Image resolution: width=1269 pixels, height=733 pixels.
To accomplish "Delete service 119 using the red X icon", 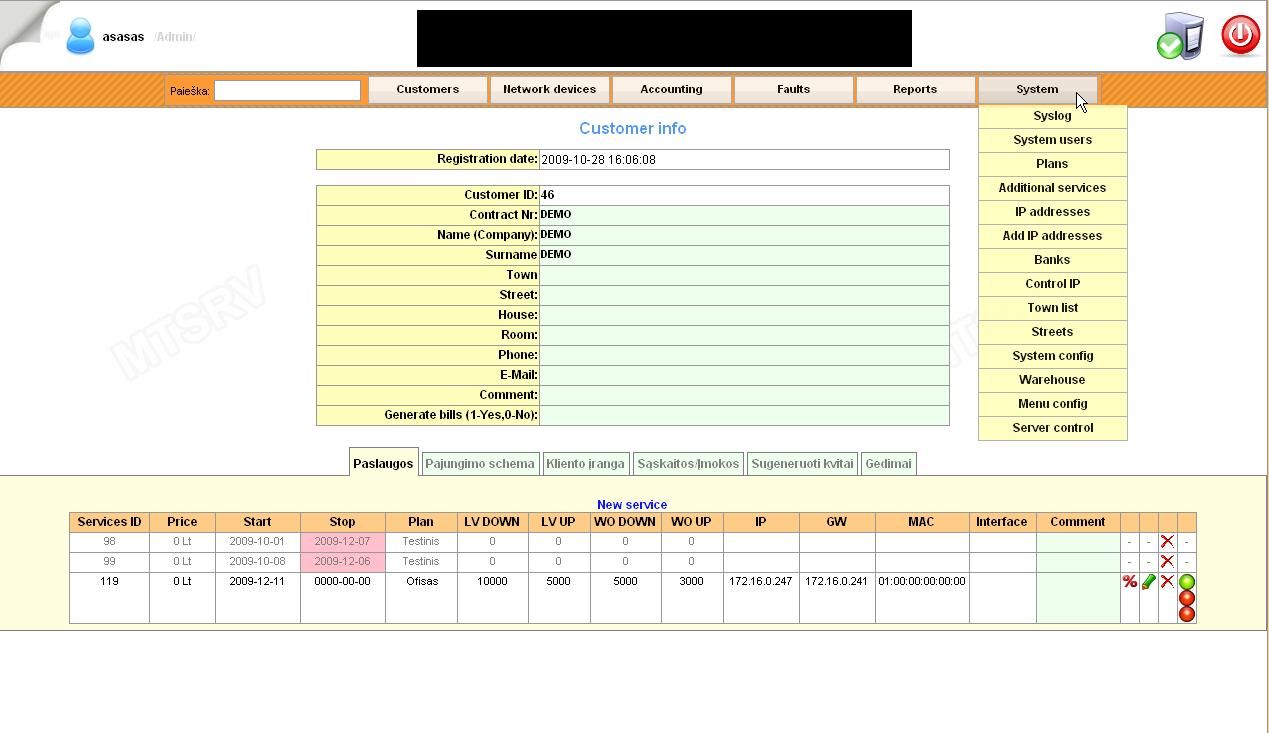I will tap(1167, 581).
